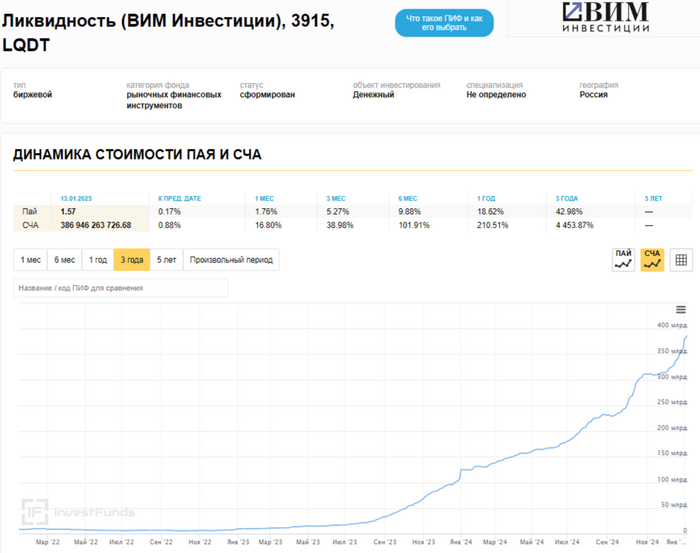Focus the fund name comparison input field

121,288
